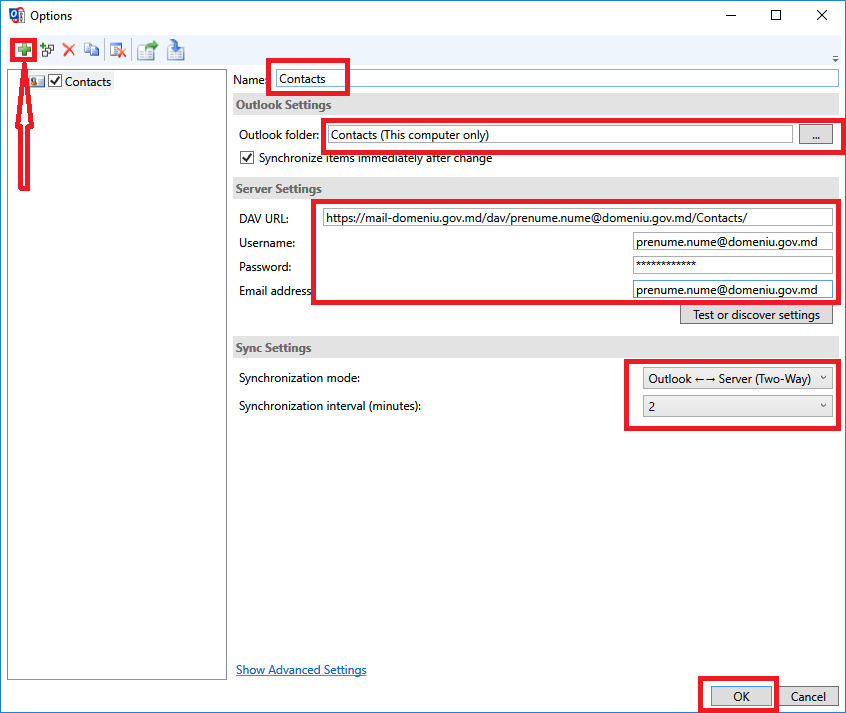
Task: Delete selected profile with red X icon
Action: 69,49
